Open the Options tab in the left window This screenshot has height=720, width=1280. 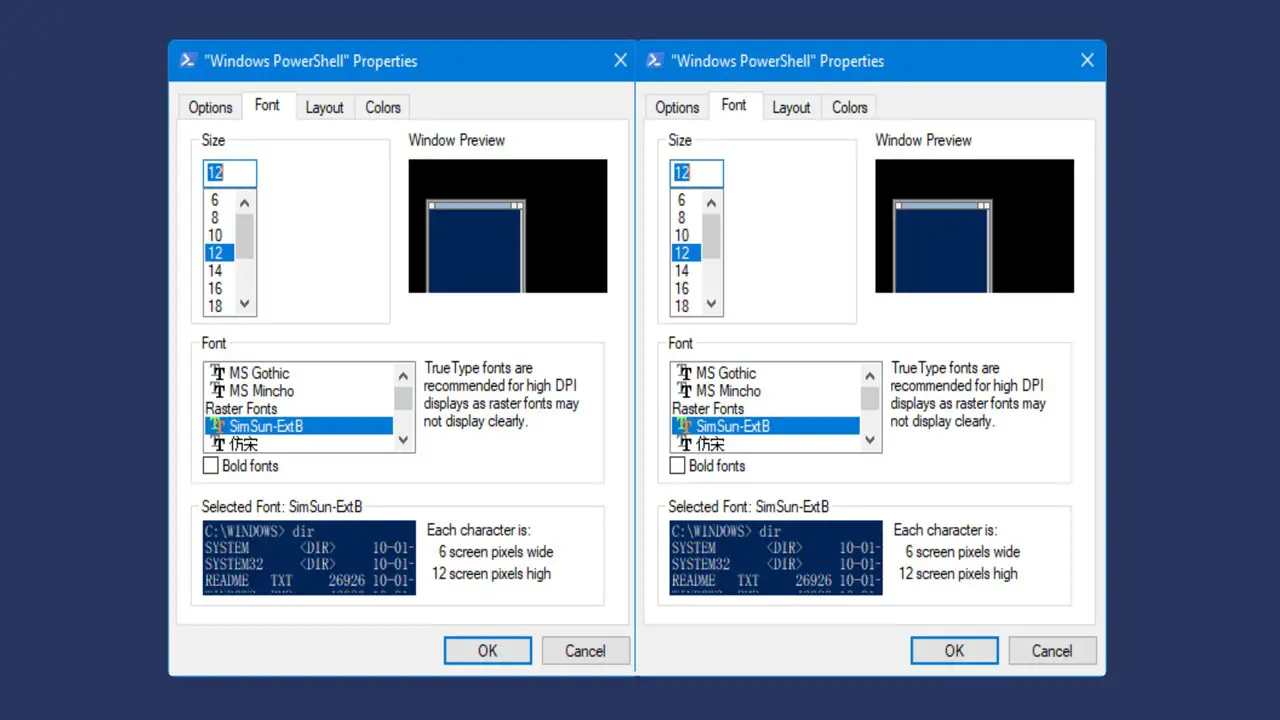210,107
